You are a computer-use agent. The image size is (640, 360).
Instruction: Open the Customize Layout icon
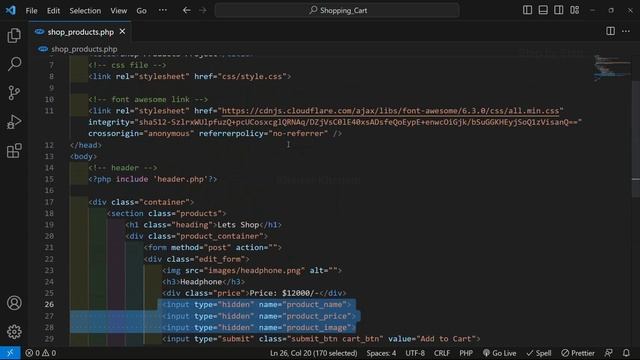coord(575,10)
